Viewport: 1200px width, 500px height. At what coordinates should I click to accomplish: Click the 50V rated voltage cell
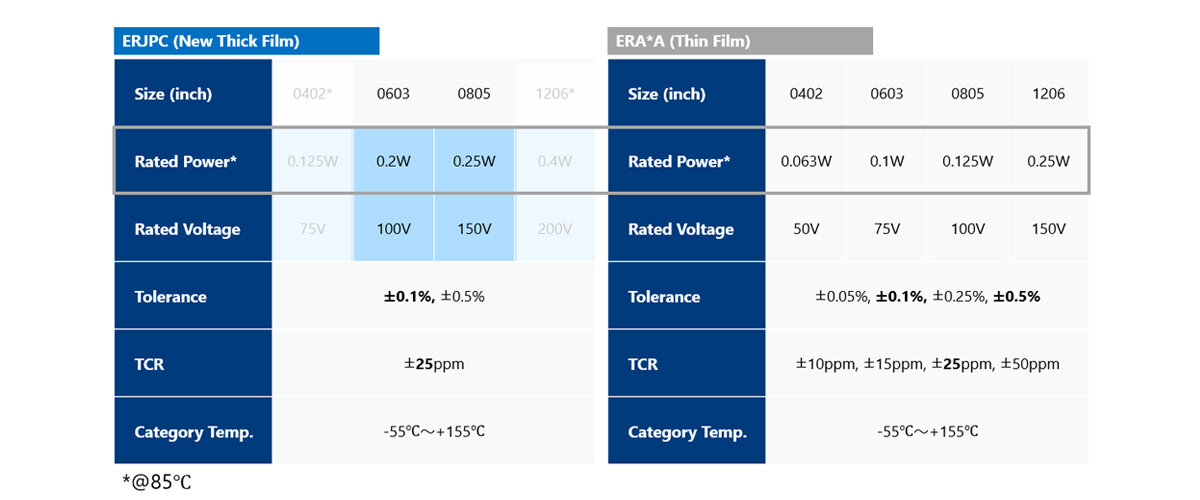pyautogui.click(x=806, y=229)
